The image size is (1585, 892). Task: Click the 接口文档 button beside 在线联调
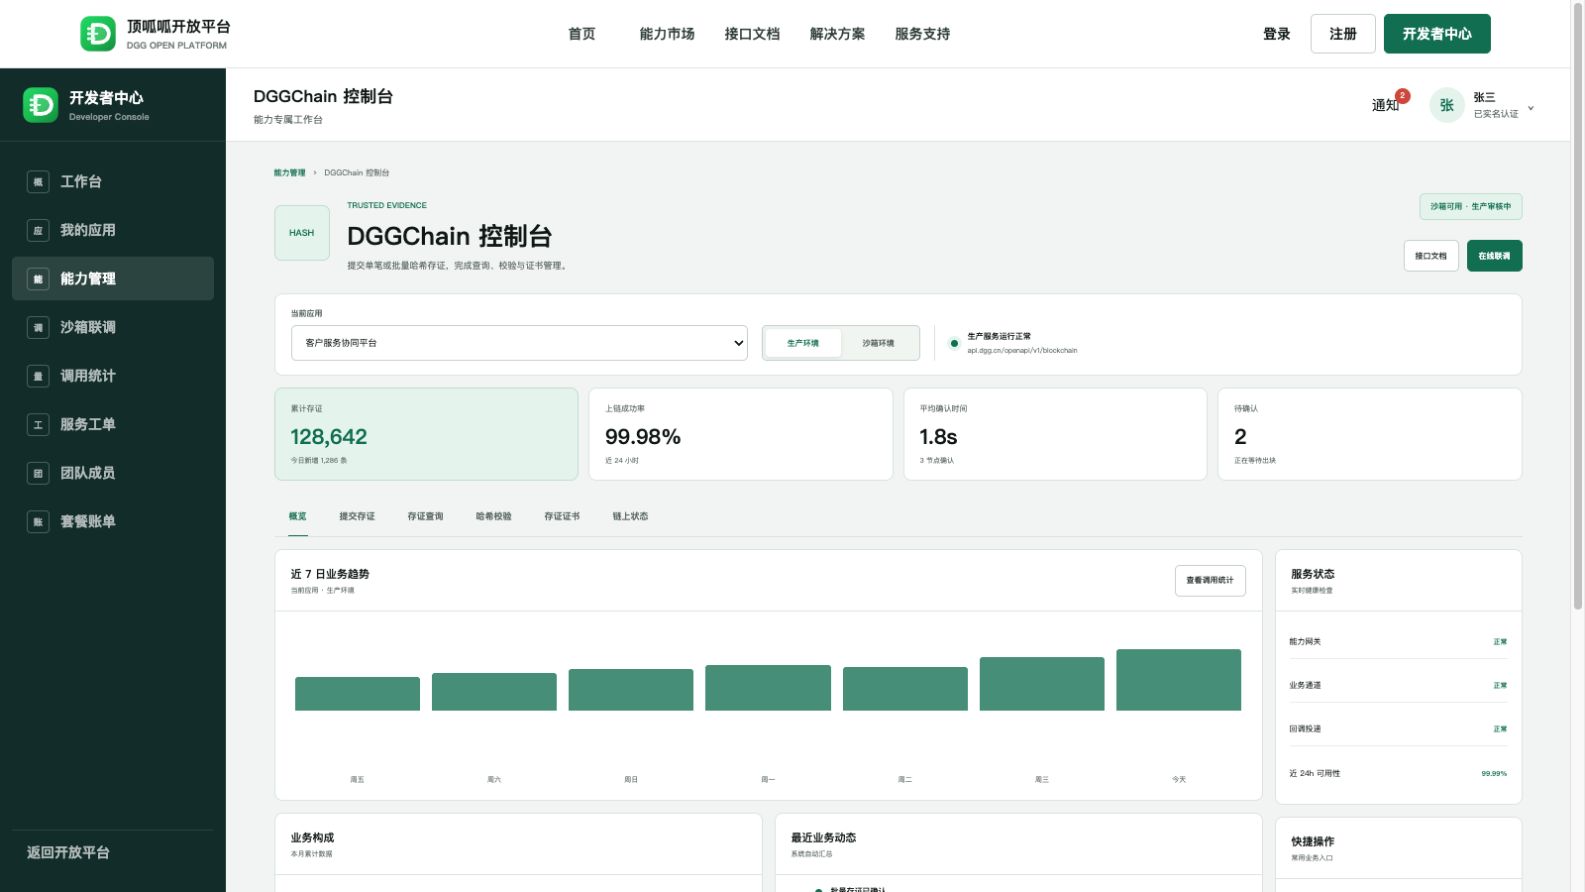(1431, 256)
